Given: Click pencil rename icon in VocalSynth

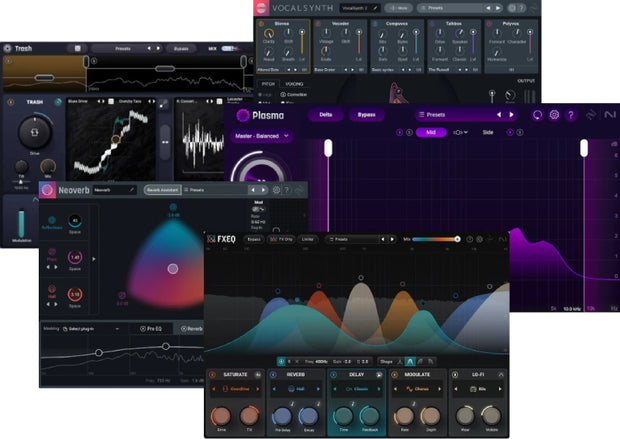Looking at the screenshot, I should point(375,8).
